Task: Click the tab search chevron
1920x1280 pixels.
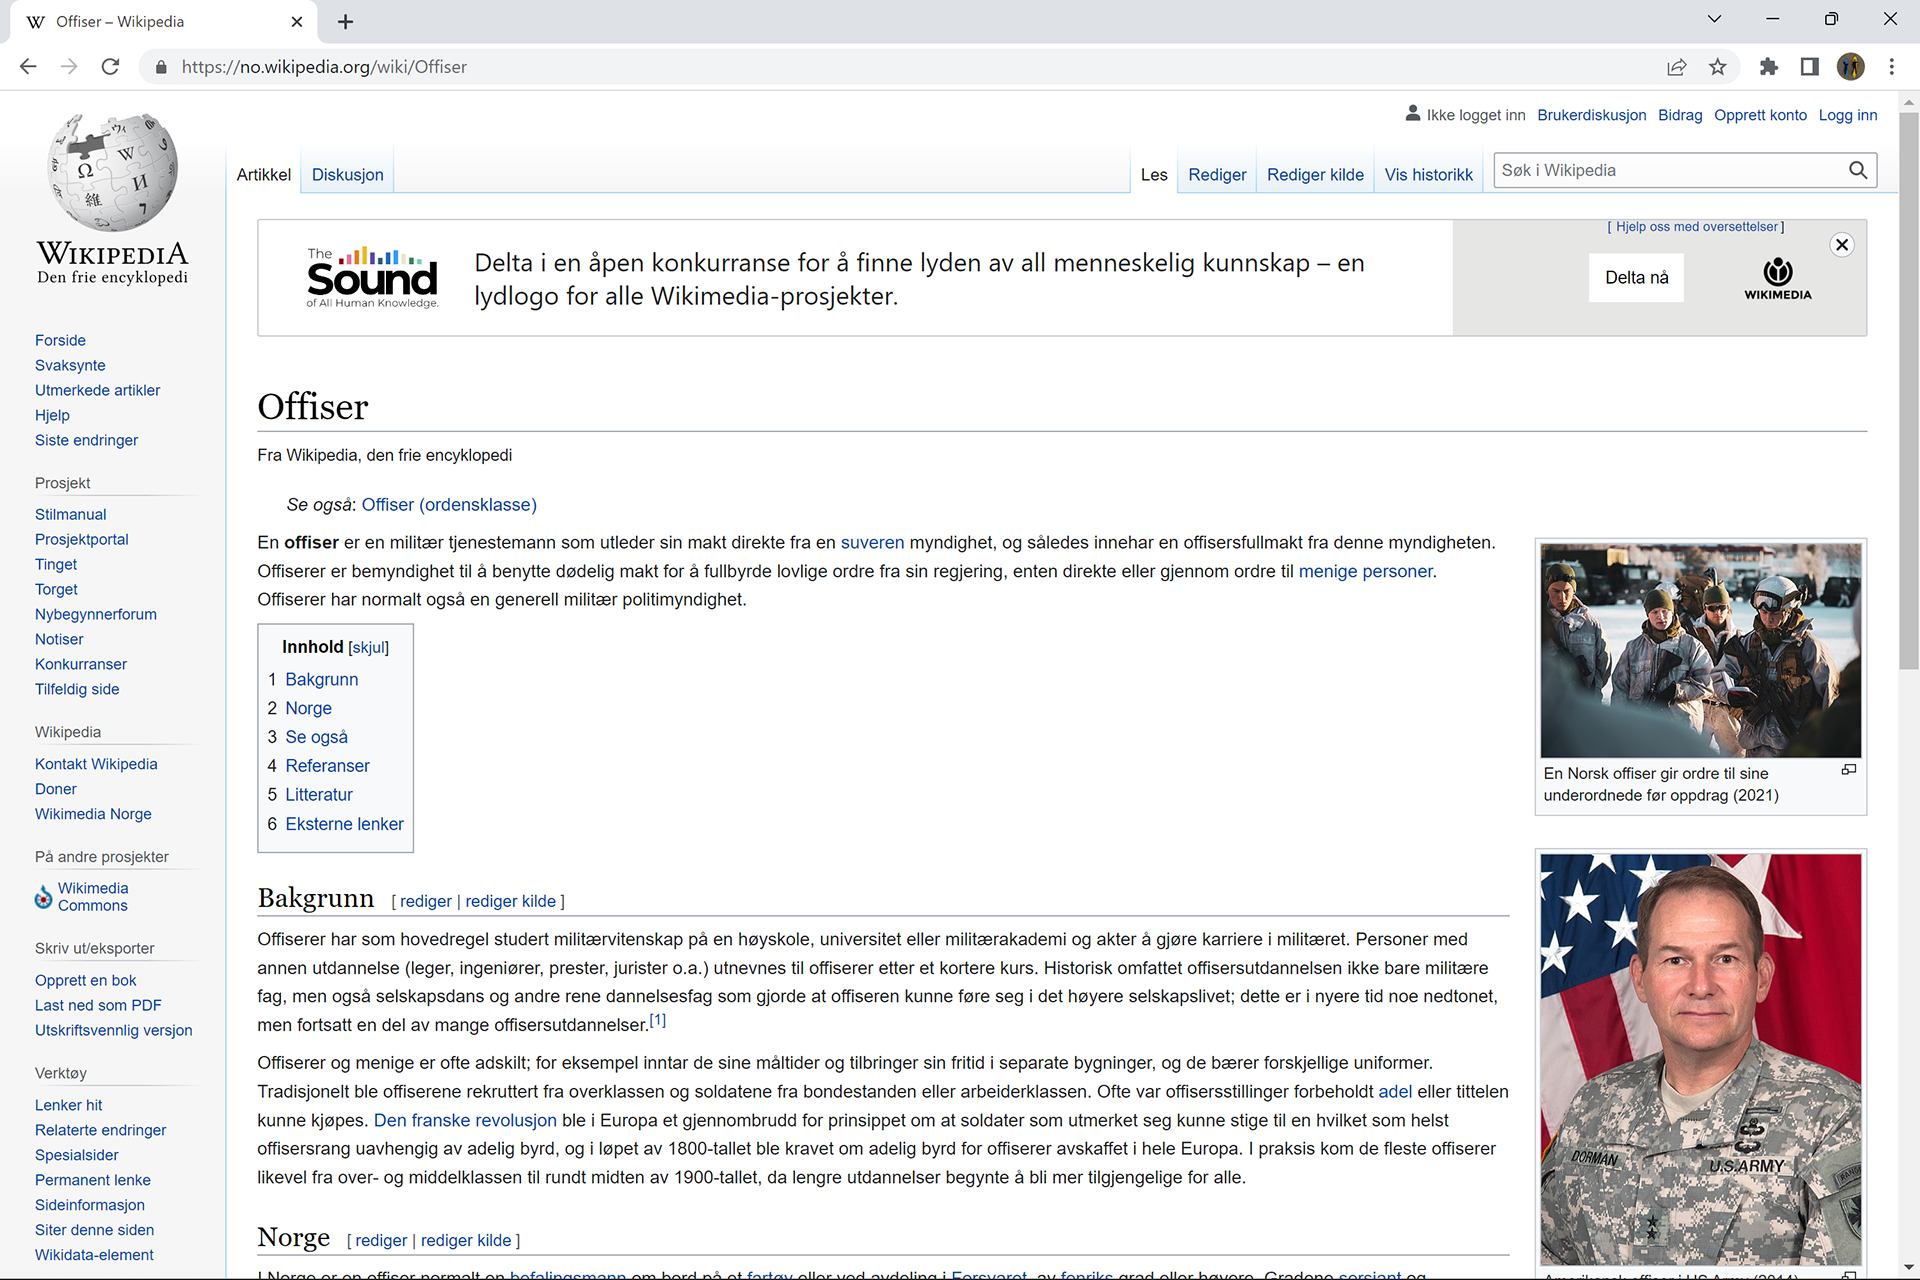Action: click(x=1714, y=19)
